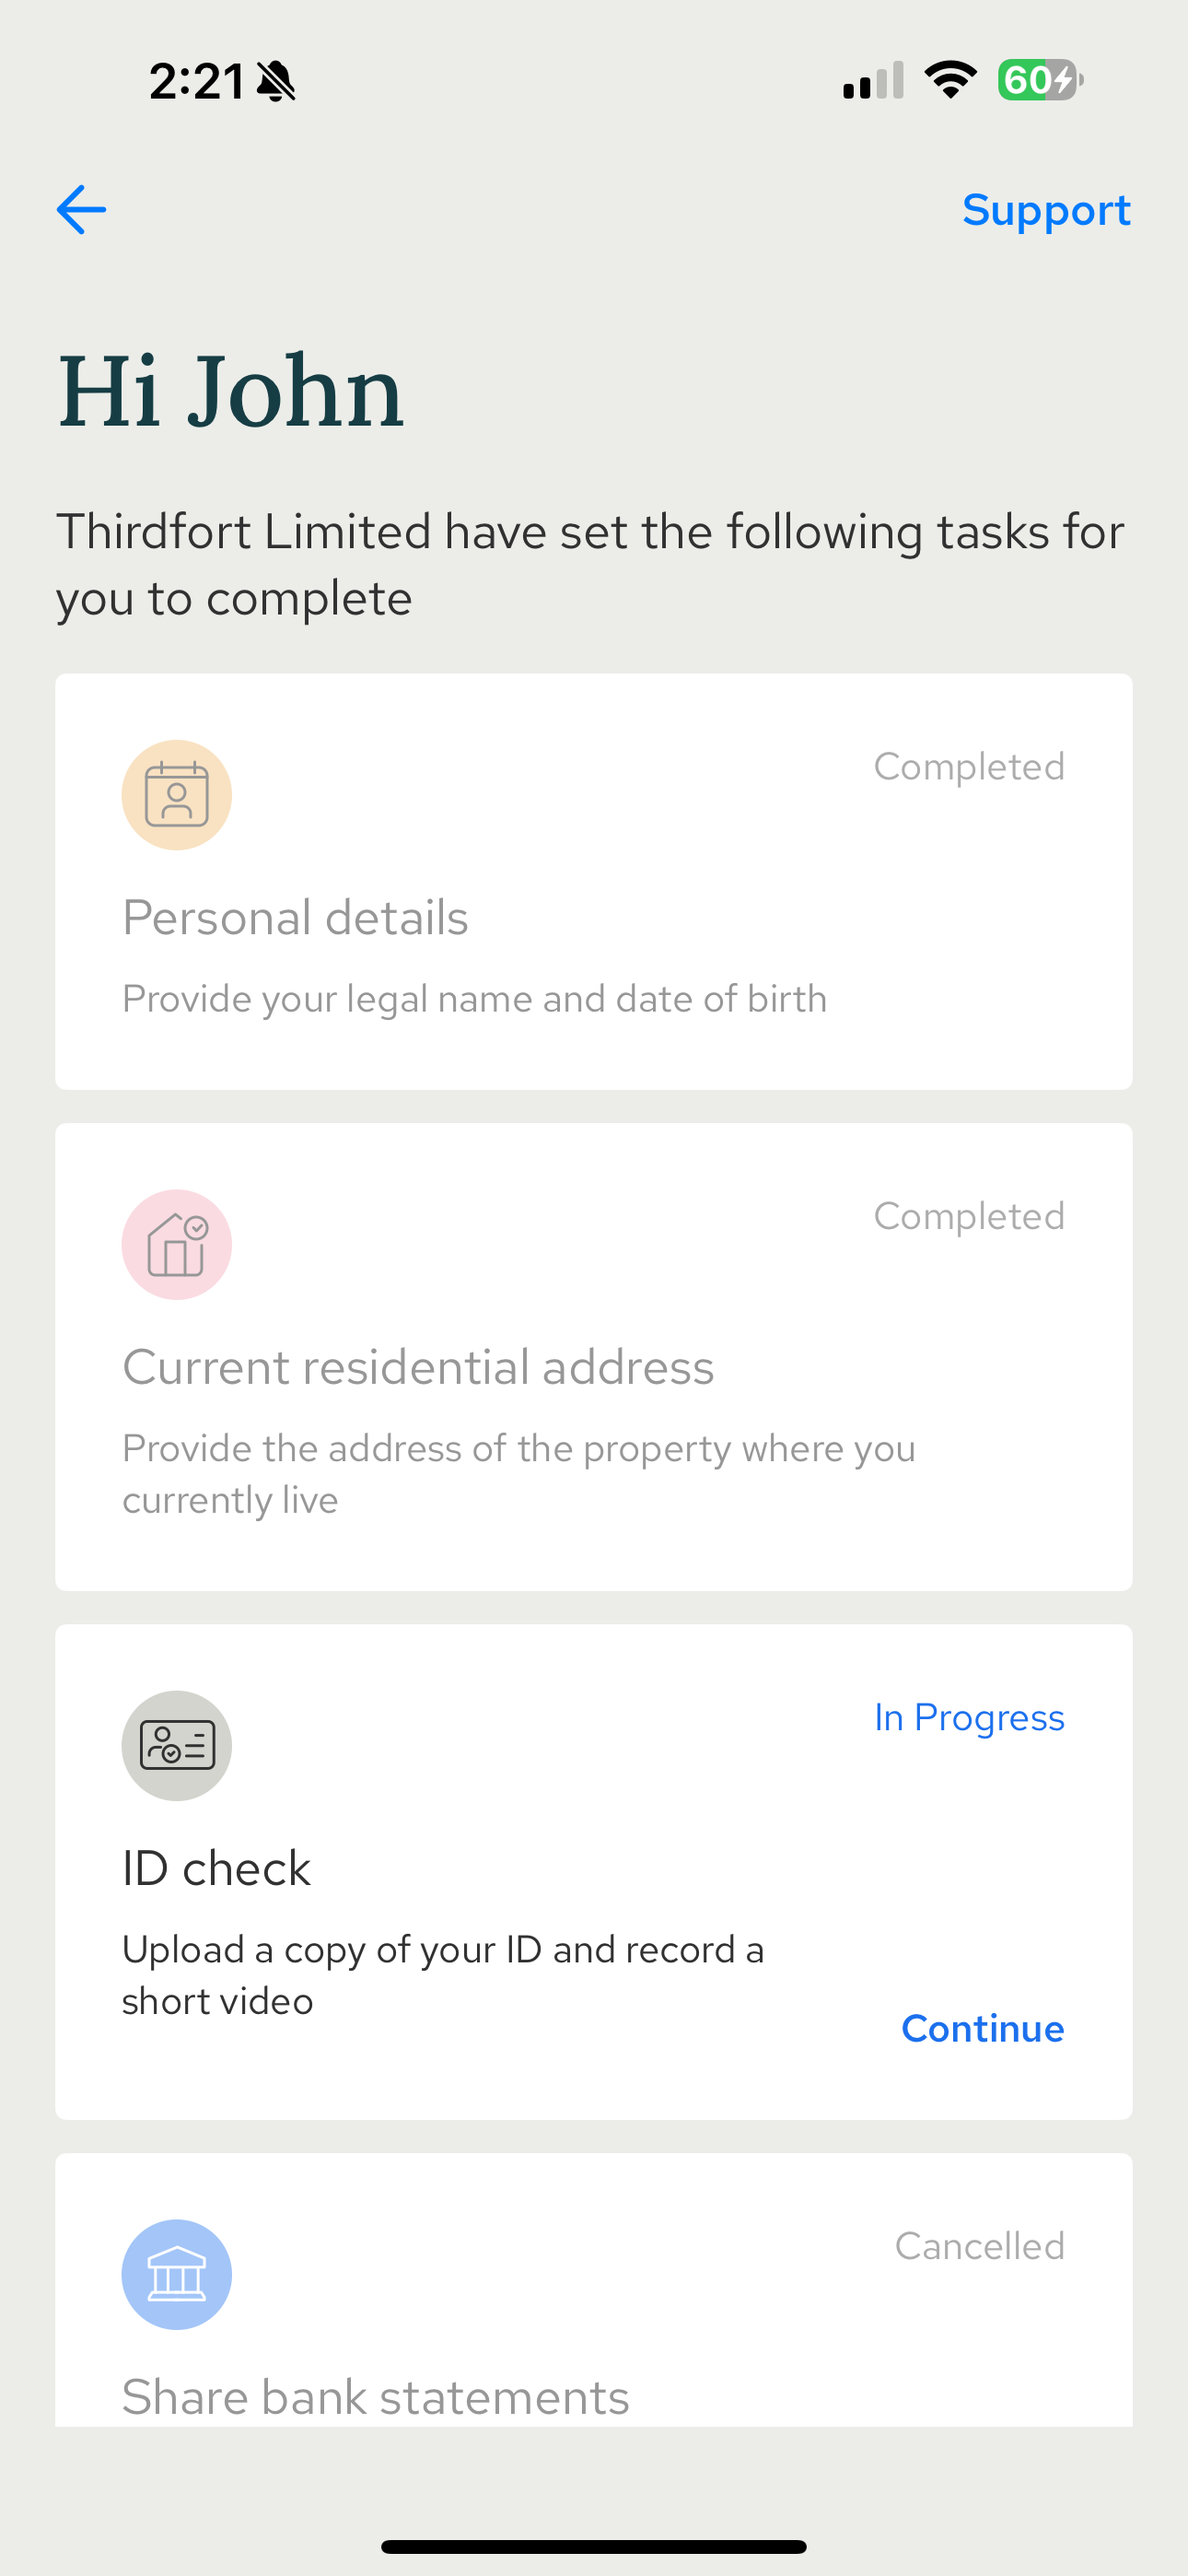Viewport: 1188px width, 2576px height.
Task: Tap the ID check card icon
Action: tap(177, 1745)
